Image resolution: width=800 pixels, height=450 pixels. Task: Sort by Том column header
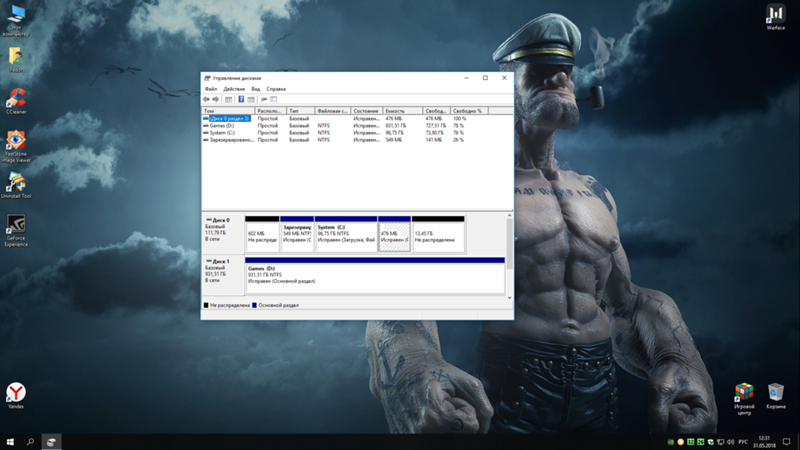[x=228, y=111]
